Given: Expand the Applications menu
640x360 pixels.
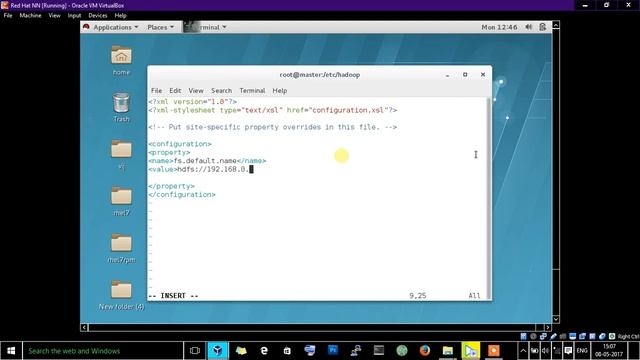Looking at the screenshot, I should point(116,27).
